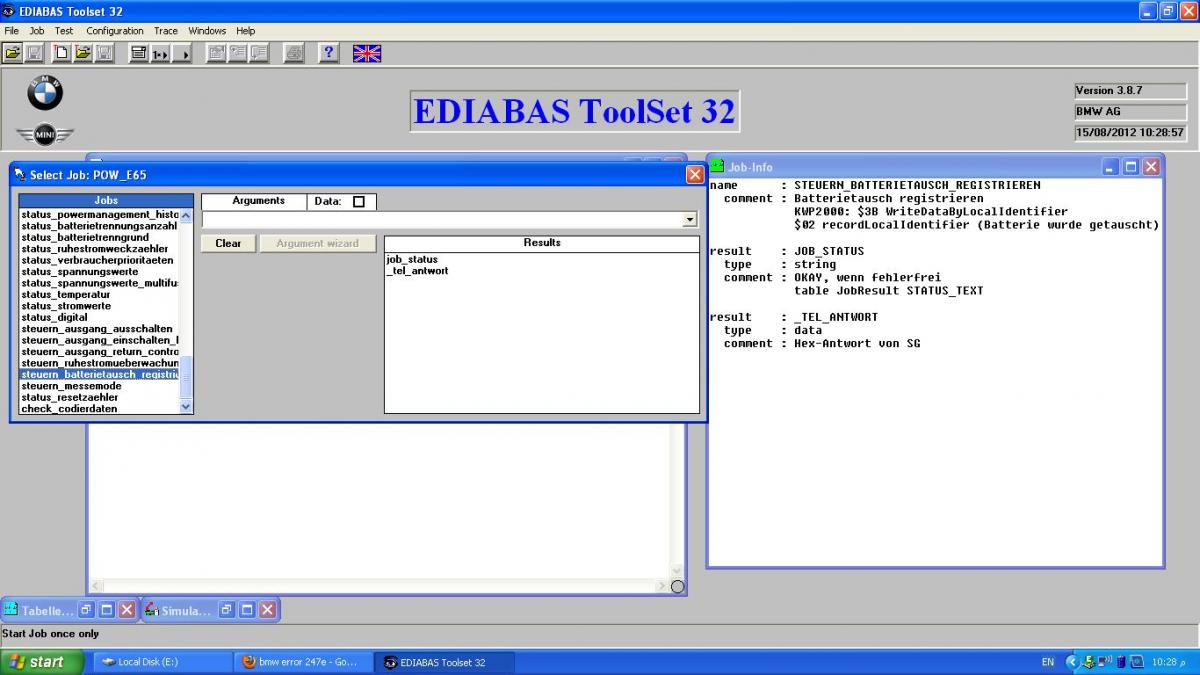
Task: Restore the minimized Tabelle window
Action: point(87,609)
